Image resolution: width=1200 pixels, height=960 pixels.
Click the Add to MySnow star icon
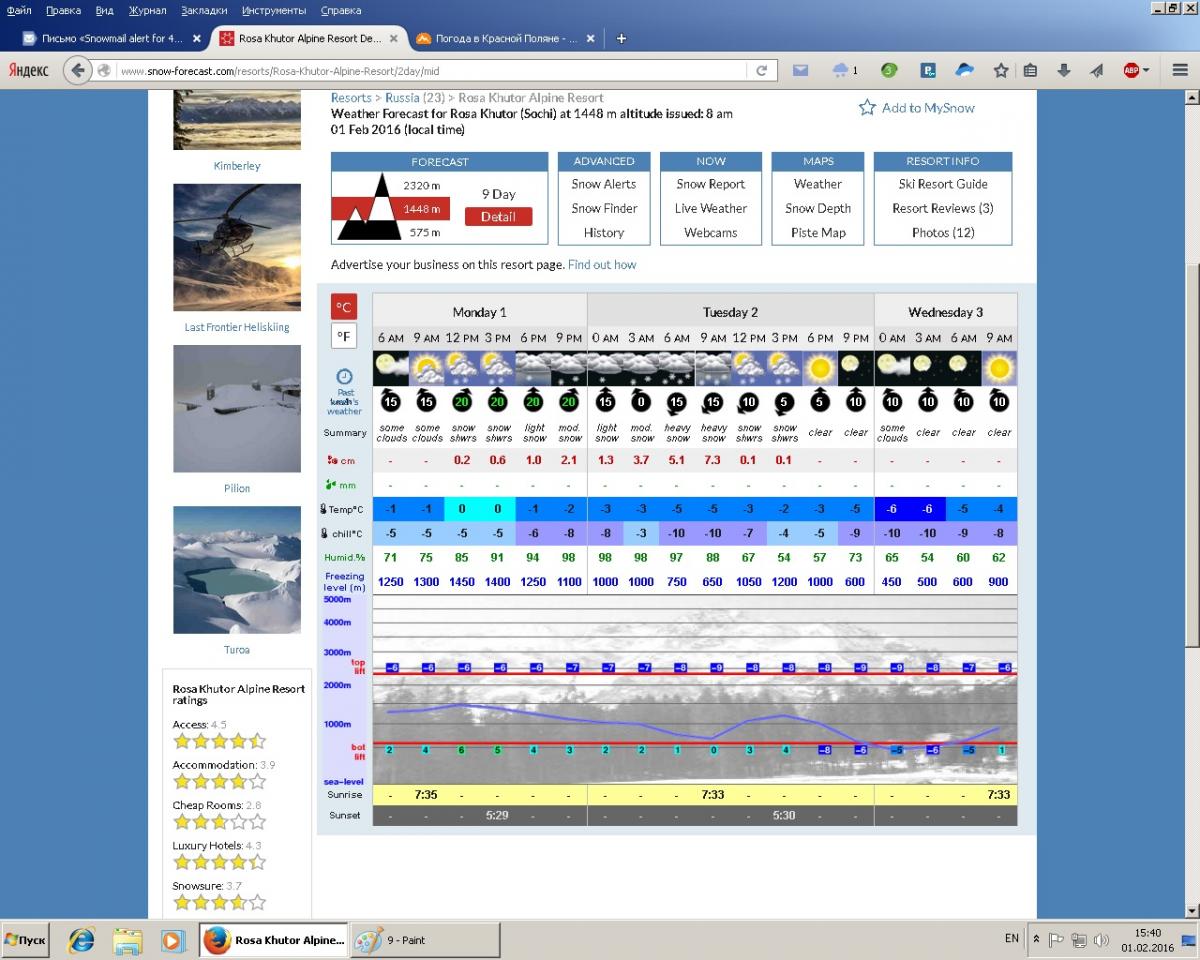click(867, 107)
